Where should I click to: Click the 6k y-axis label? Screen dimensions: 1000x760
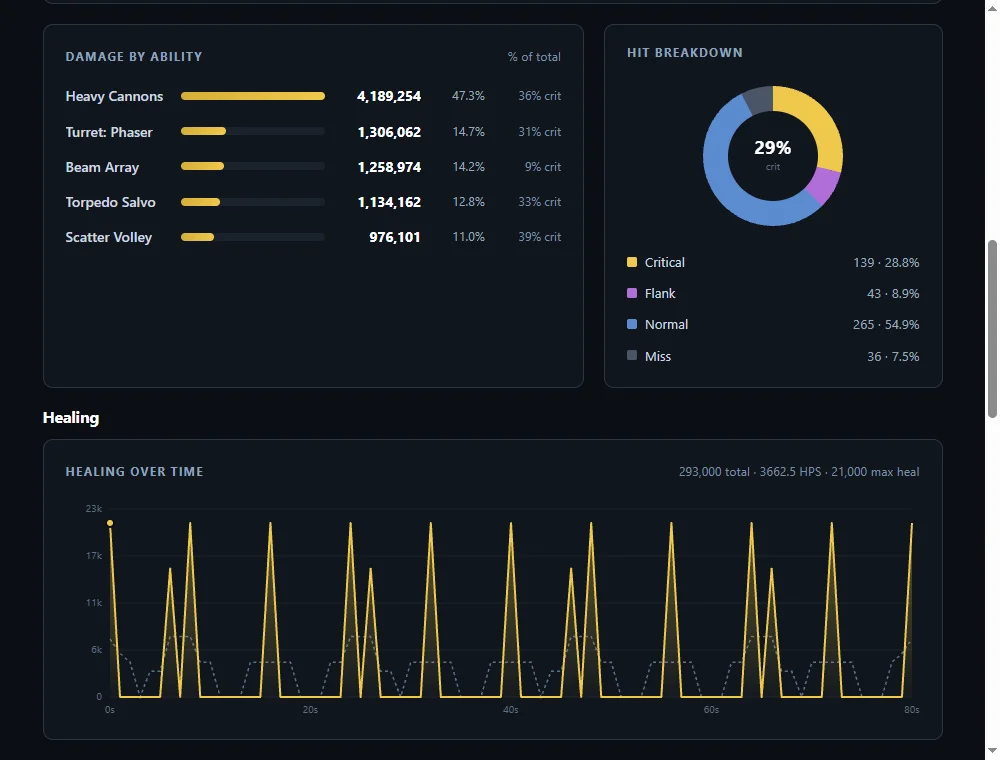pos(96,650)
